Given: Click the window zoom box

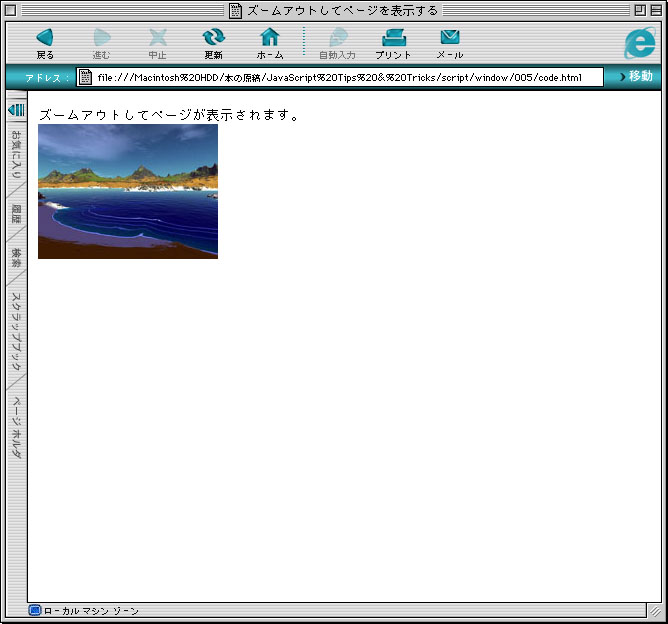Looking at the screenshot, I should click(x=640, y=11).
